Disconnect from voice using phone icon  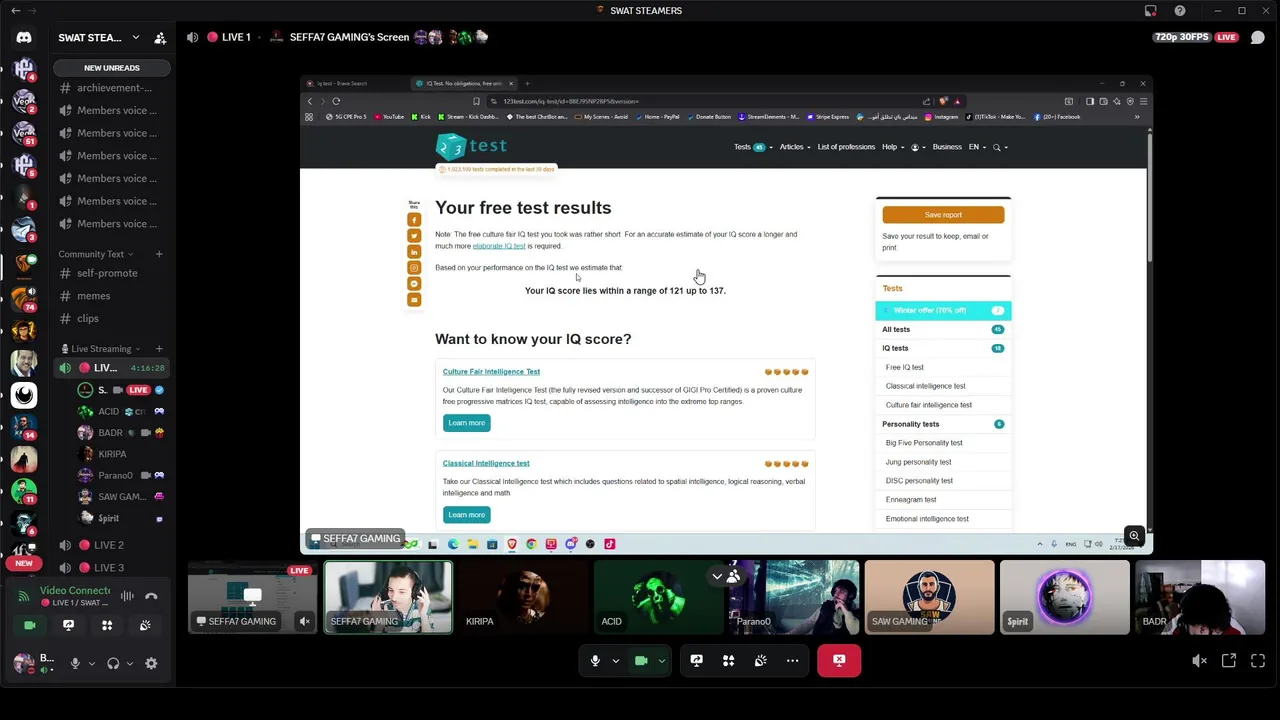pyautogui.click(x=151, y=596)
